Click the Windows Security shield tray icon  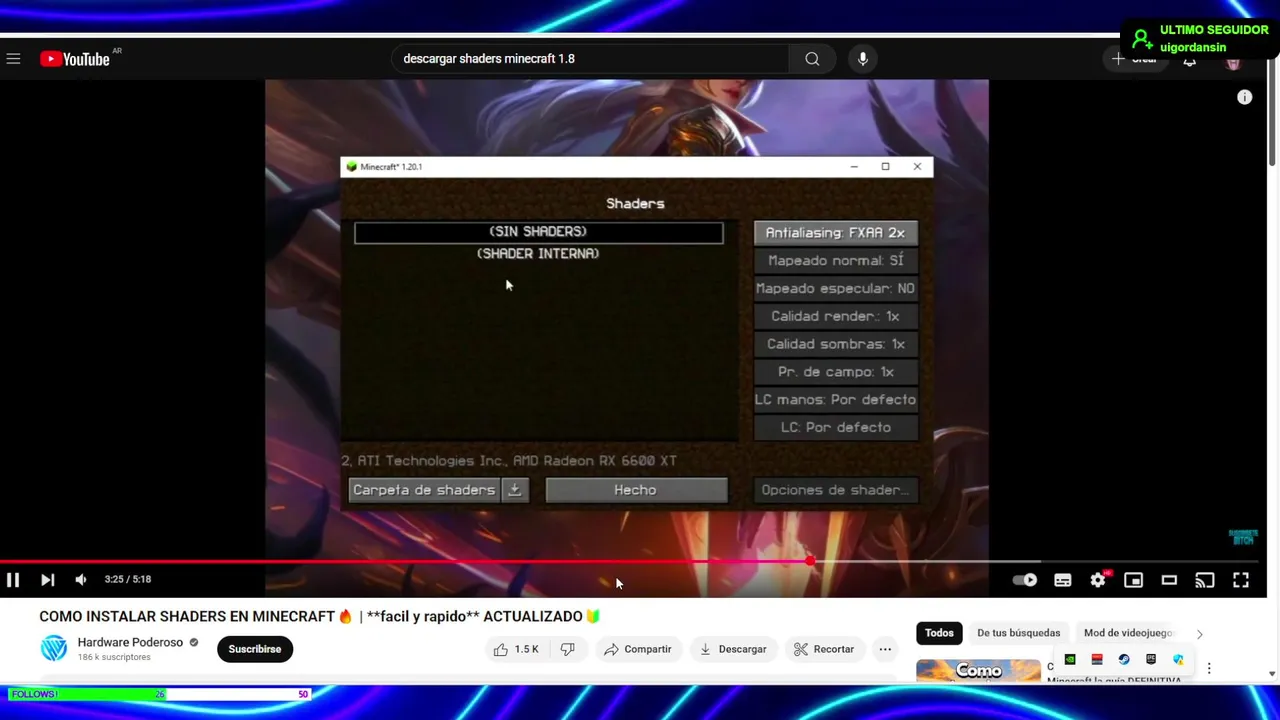tap(1178, 660)
